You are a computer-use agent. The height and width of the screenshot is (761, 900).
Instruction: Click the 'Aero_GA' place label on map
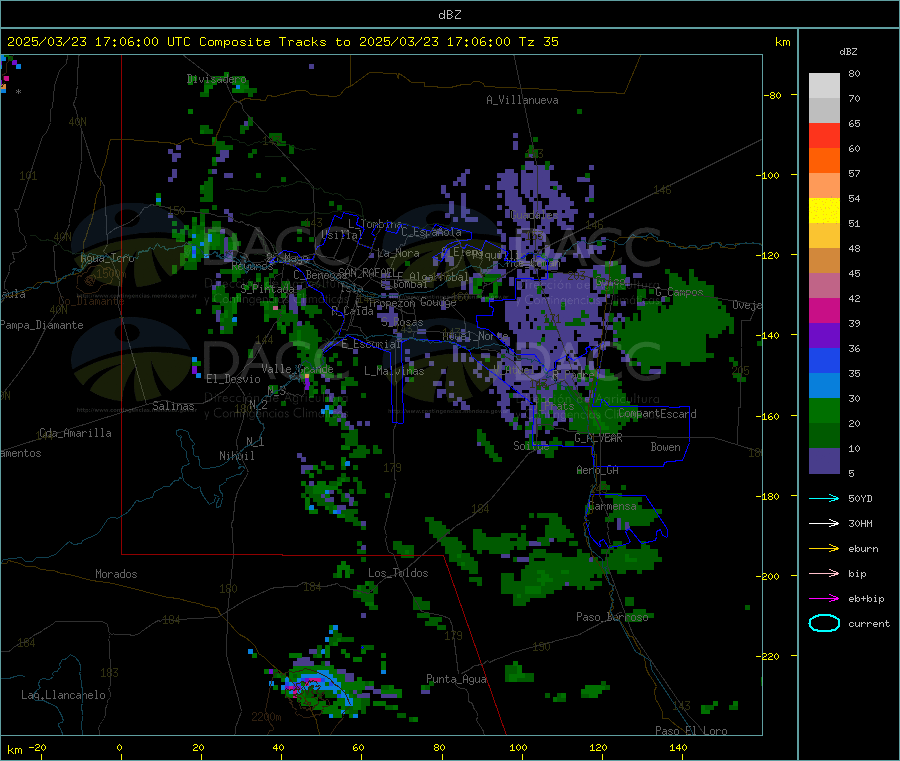[x=597, y=470]
